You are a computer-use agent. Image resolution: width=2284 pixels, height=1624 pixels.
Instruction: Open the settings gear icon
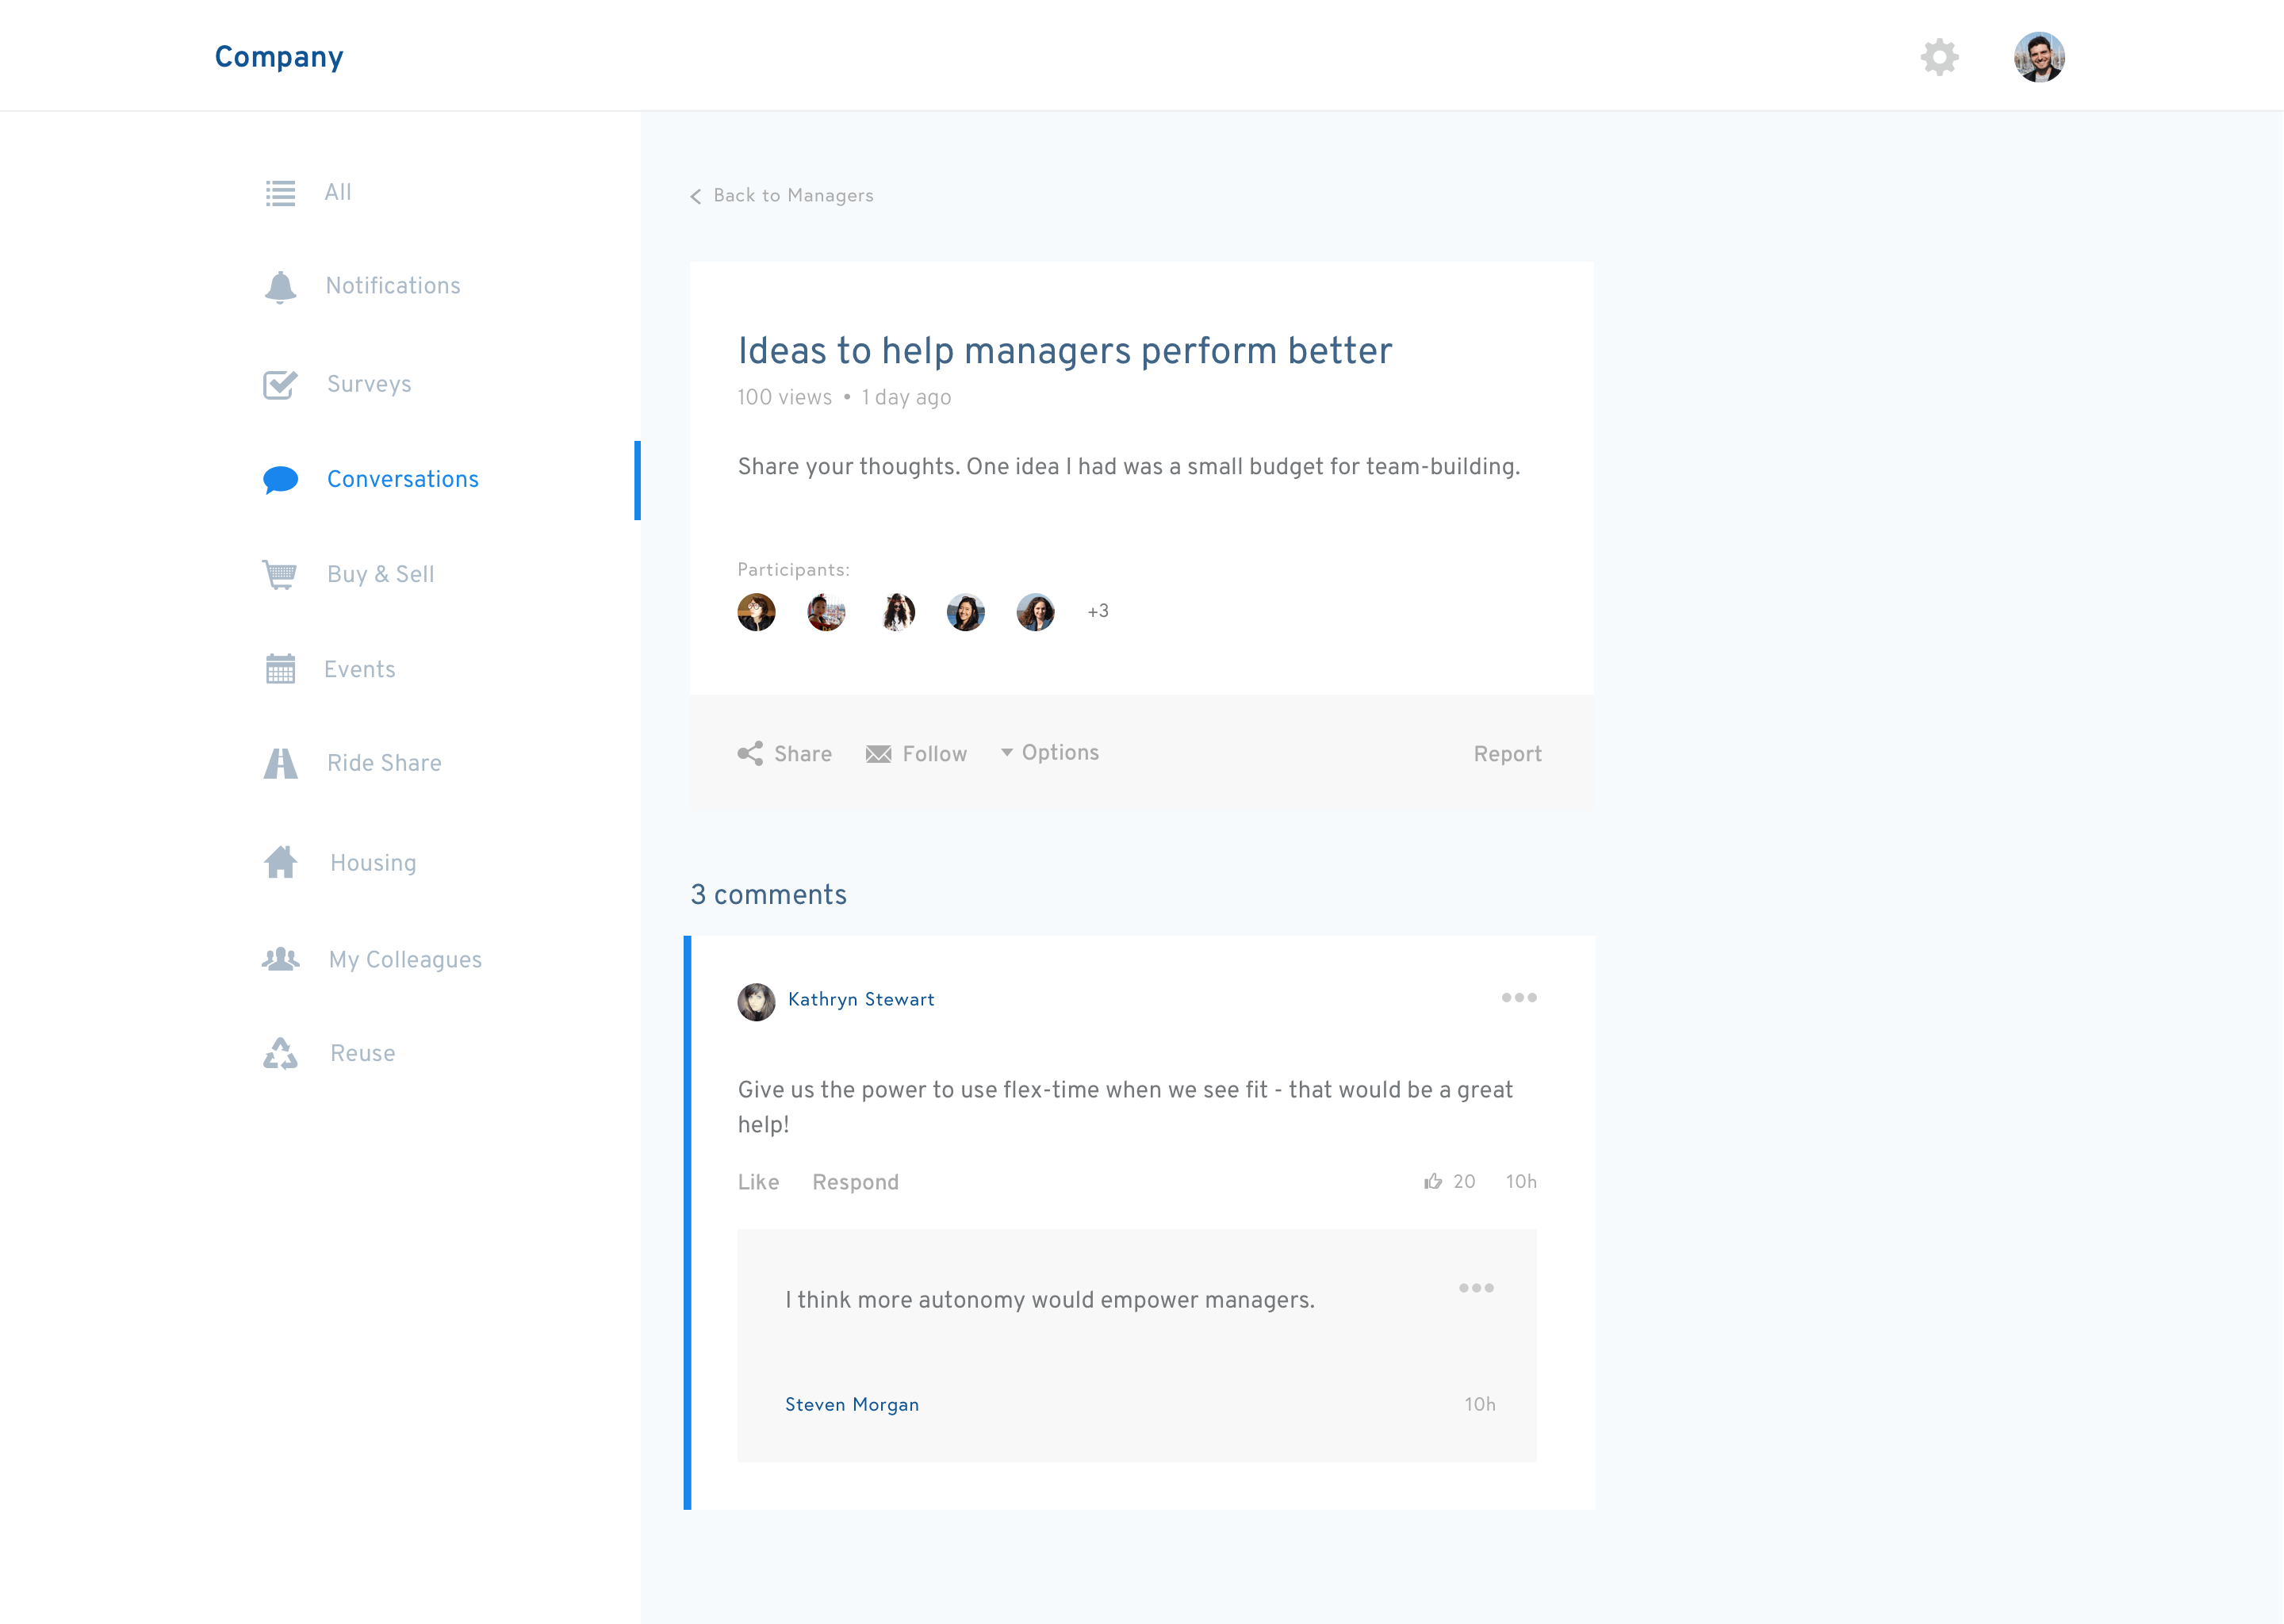(1938, 57)
